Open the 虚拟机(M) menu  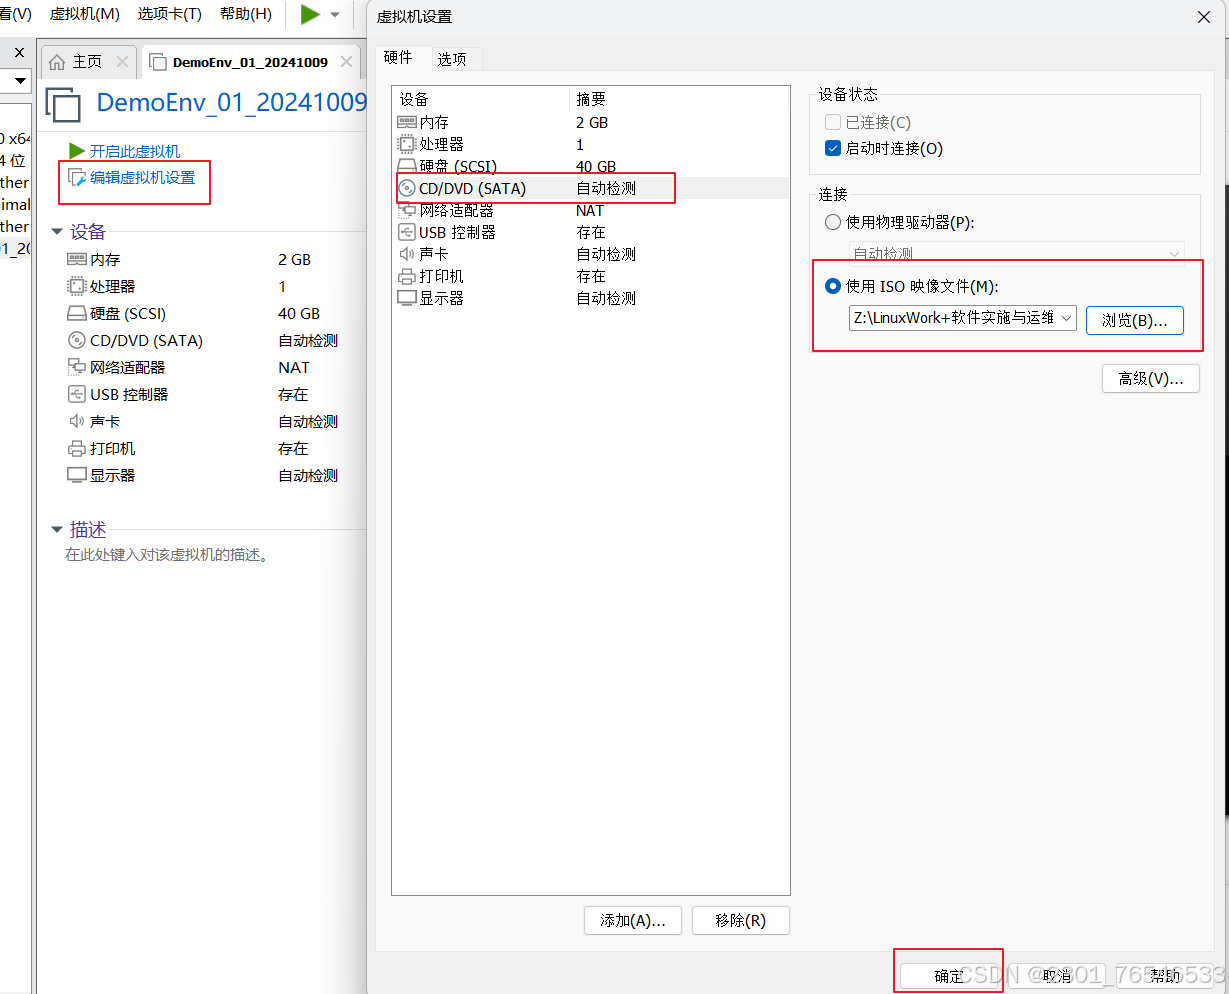84,15
